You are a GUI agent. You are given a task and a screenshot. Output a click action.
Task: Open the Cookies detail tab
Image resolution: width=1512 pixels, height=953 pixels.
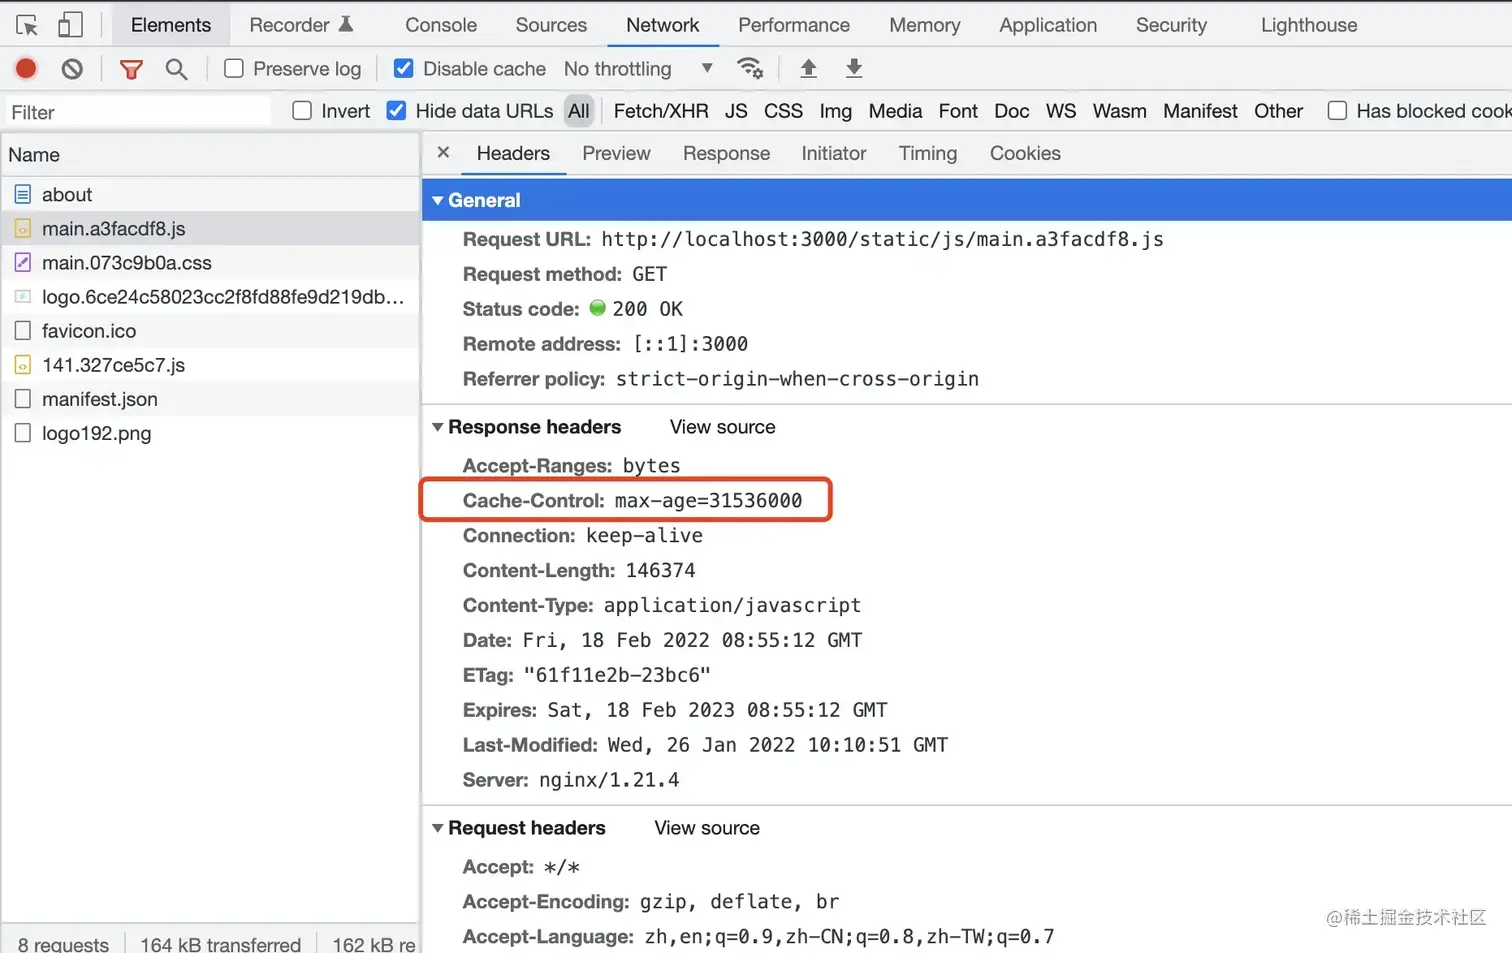coord(1025,153)
